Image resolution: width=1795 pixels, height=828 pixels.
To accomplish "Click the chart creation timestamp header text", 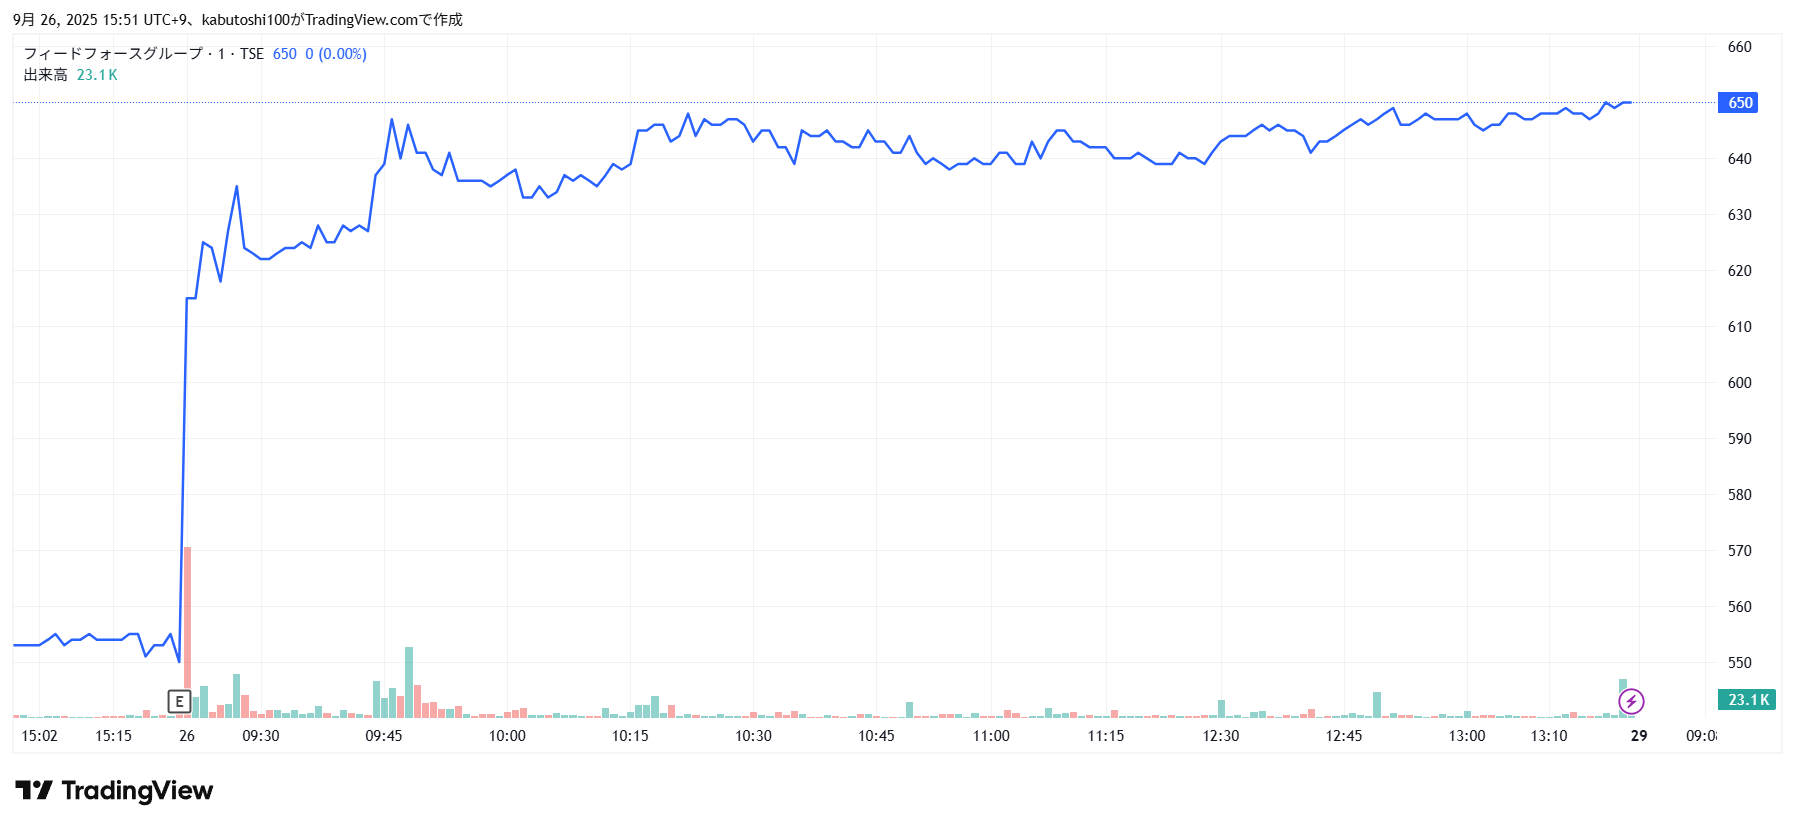I will point(238,20).
